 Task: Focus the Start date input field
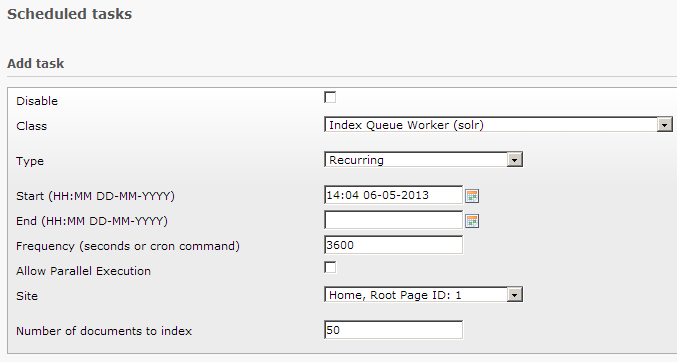click(393, 195)
